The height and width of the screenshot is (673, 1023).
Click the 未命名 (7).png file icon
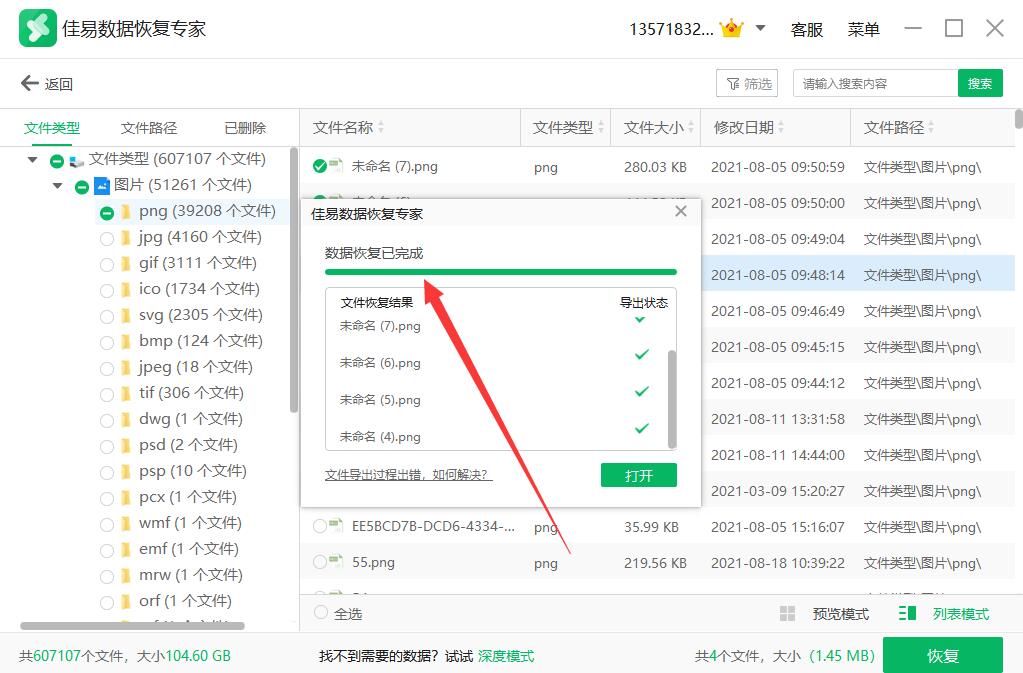pyautogui.click(x=336, y=166)
